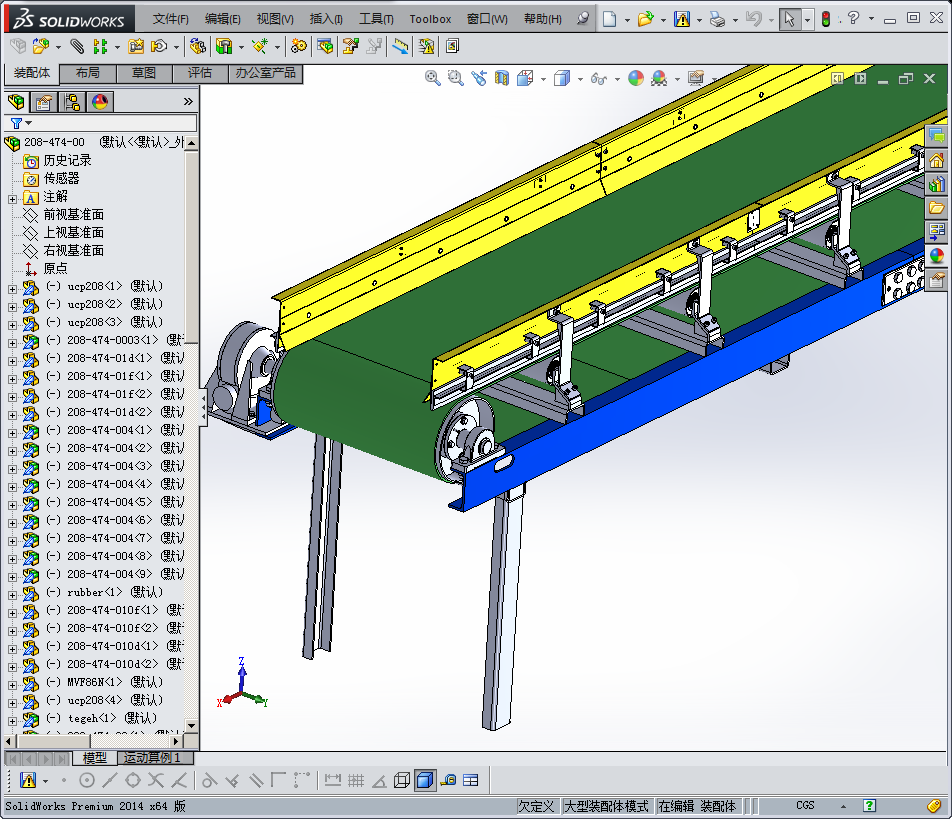Open the 插入 (Insert) menu
The width and height of the screenshot is (952, 819).
coord(326,19)
